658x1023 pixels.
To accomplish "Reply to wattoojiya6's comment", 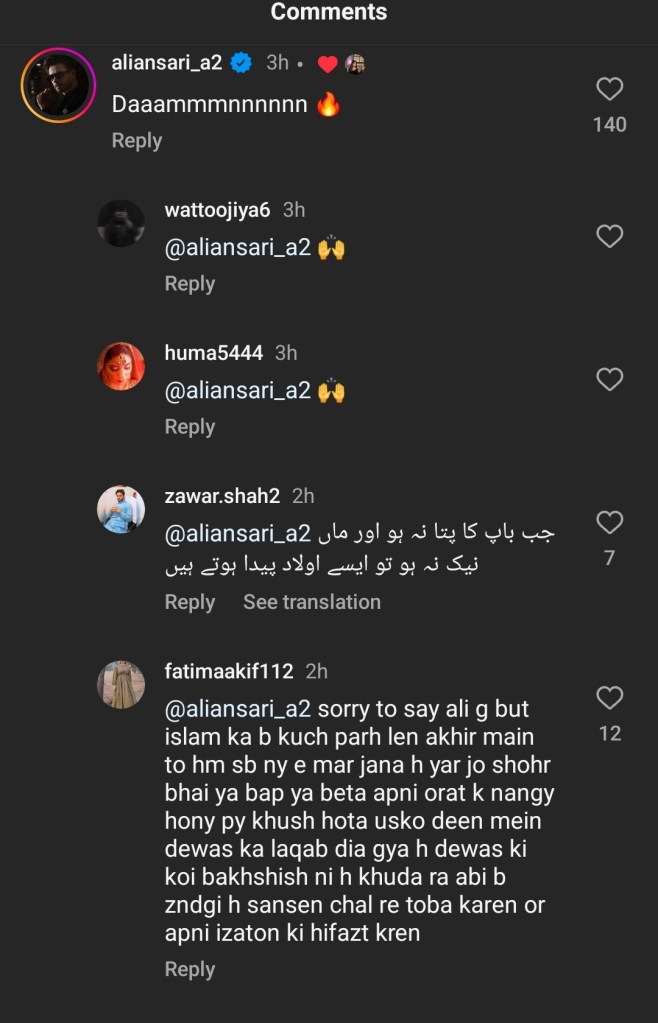I will (190, 284).
